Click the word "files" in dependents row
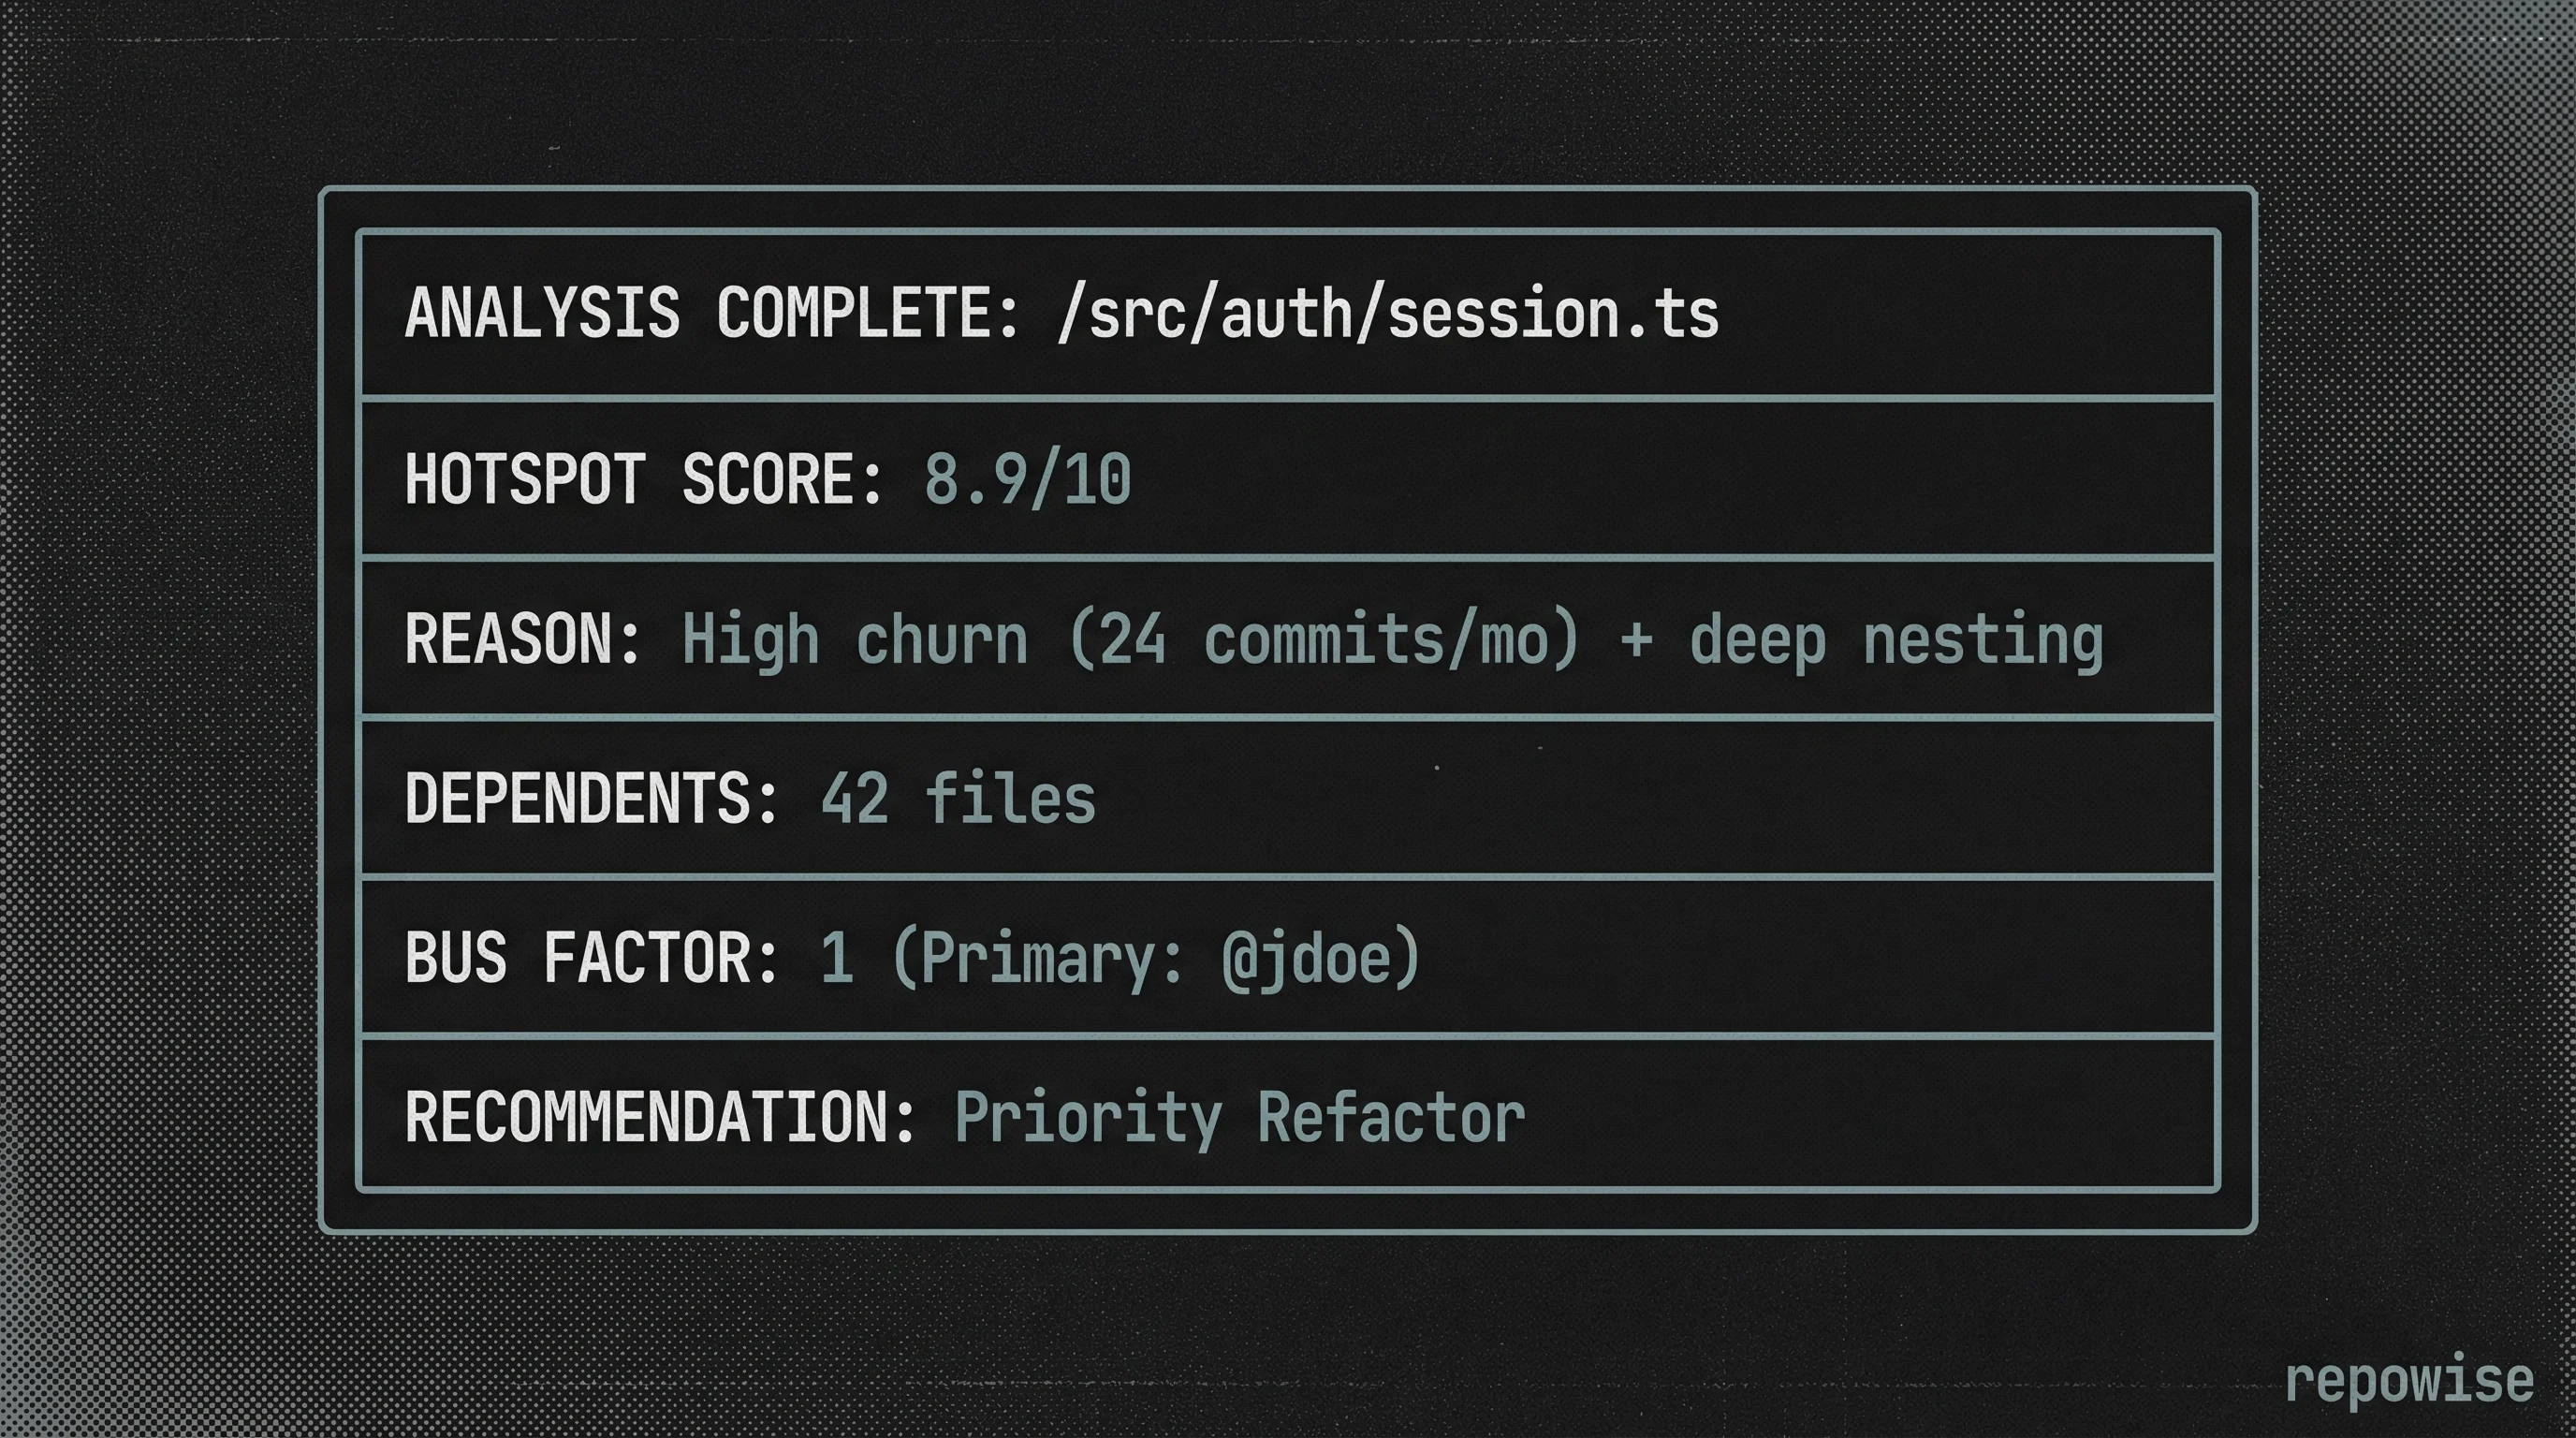The image size is (2576, 1438). point(1010,799)
